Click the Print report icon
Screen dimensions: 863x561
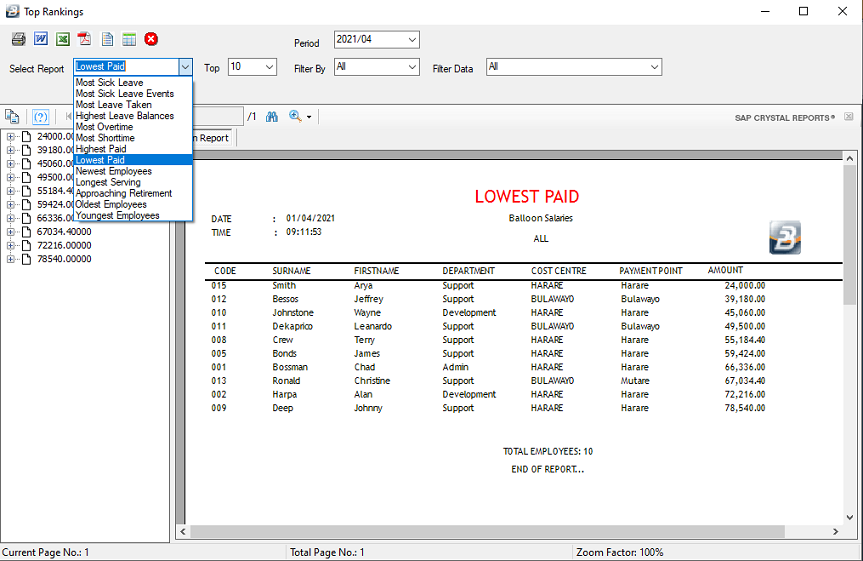pyautogui.click(x=19, y=39)
